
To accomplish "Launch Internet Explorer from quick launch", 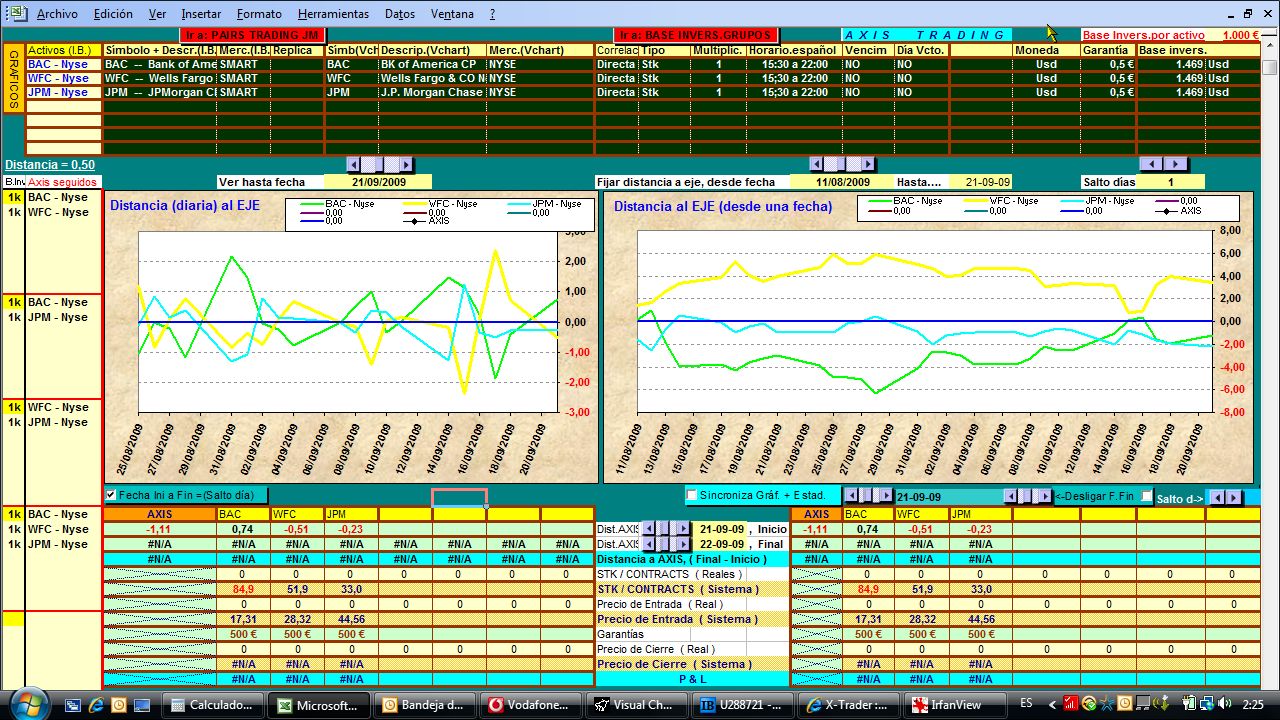I will click(x=96, y=705).
